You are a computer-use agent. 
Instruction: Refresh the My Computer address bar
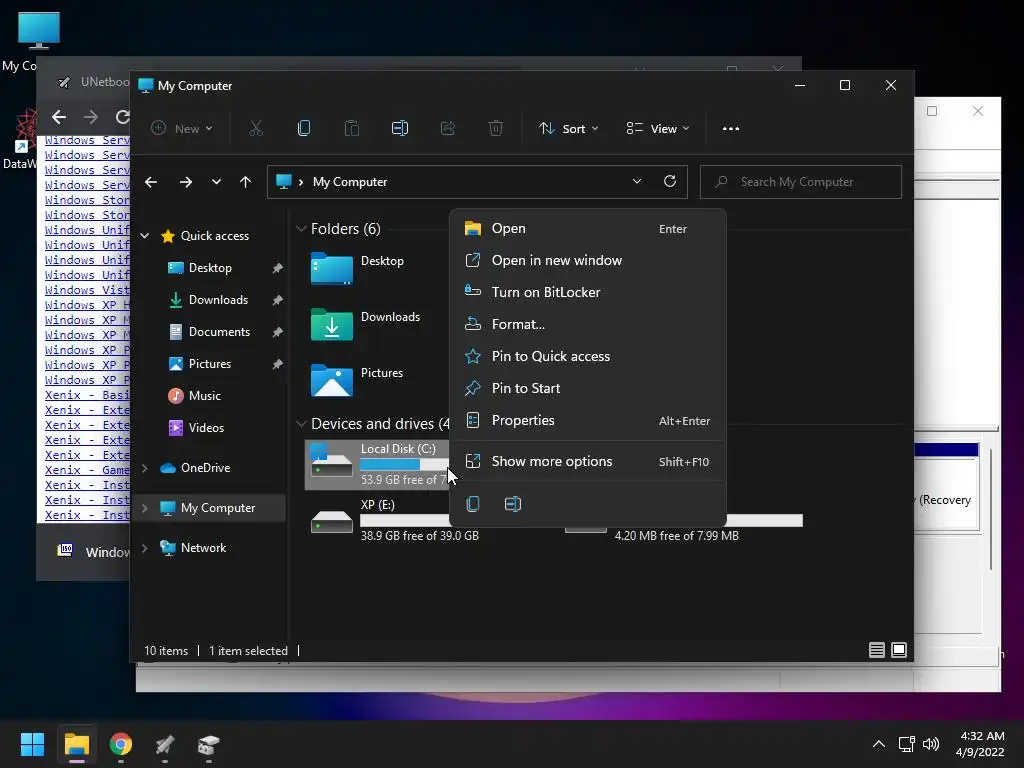[x=670, y=182]
